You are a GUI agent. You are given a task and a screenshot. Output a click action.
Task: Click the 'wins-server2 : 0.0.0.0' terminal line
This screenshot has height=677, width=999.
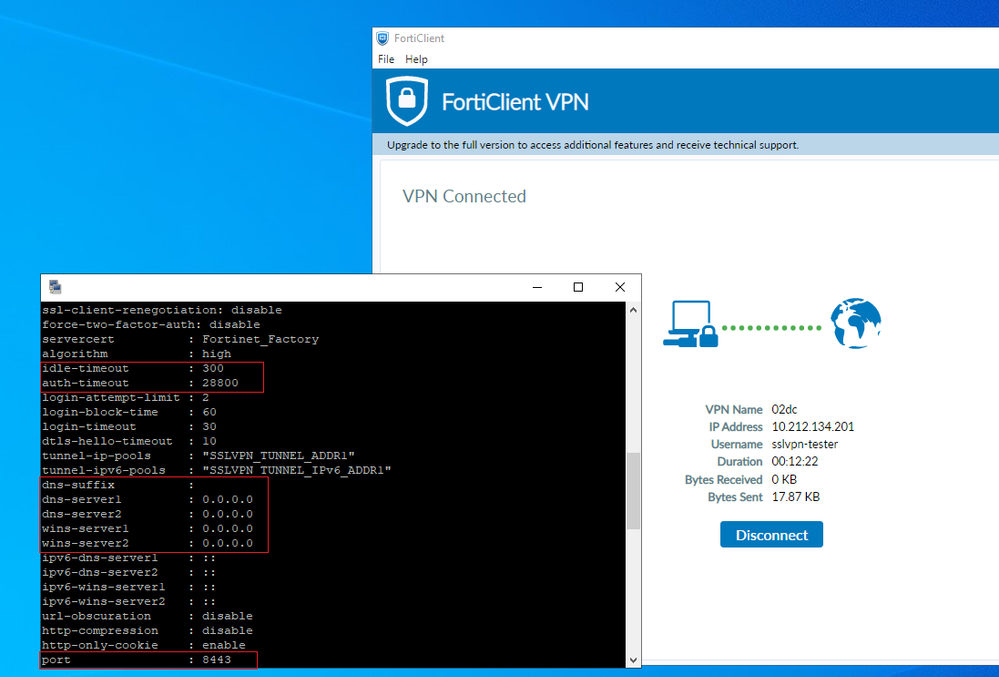[147, 543]
